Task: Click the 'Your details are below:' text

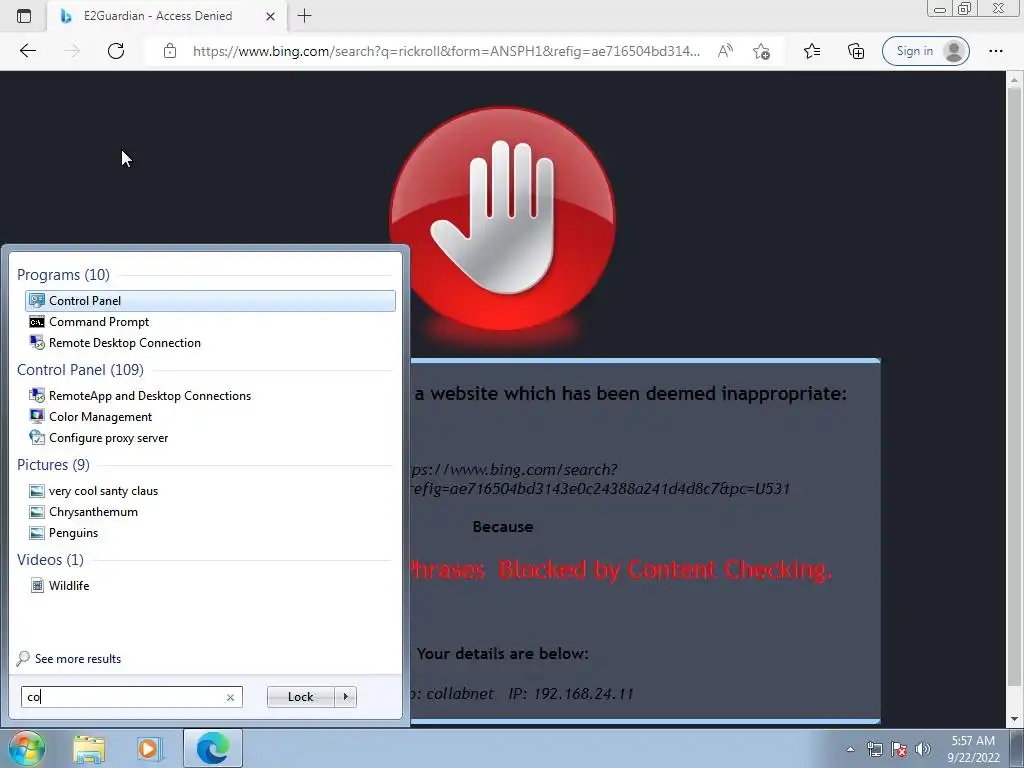Action: [502, 654]
